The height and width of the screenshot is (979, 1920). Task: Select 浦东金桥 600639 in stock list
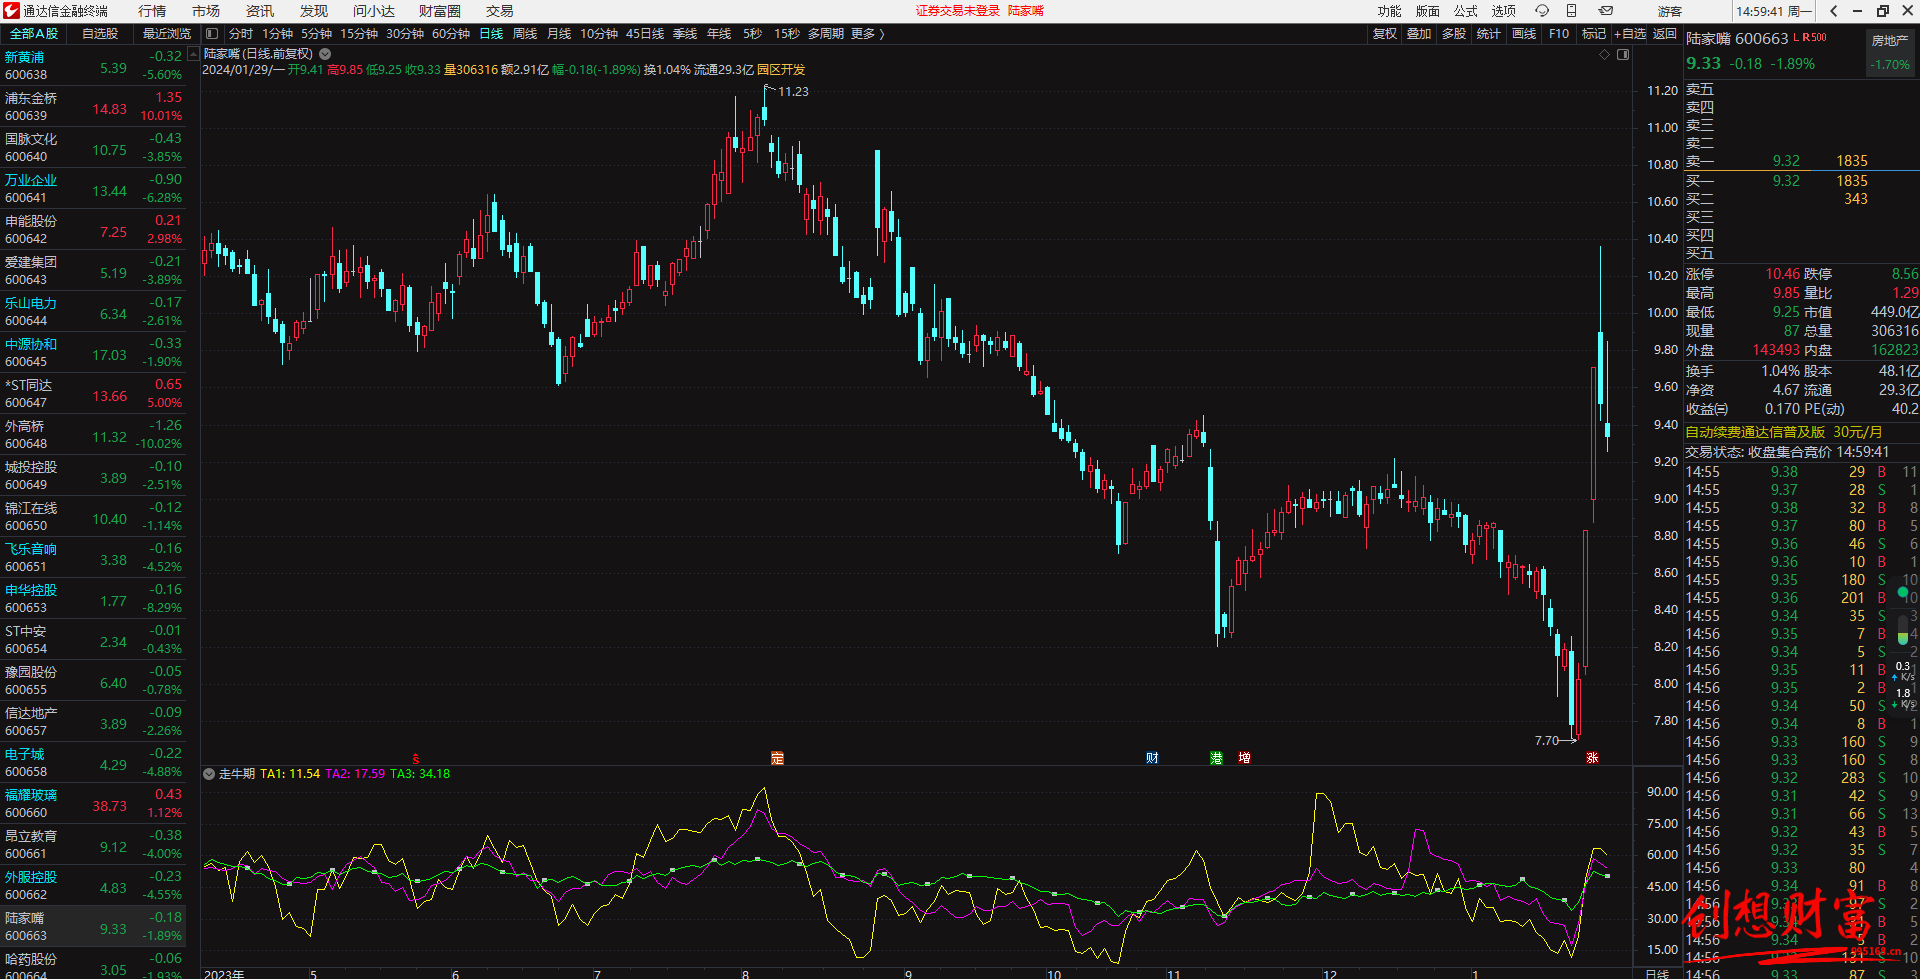(x=93, y=107)
